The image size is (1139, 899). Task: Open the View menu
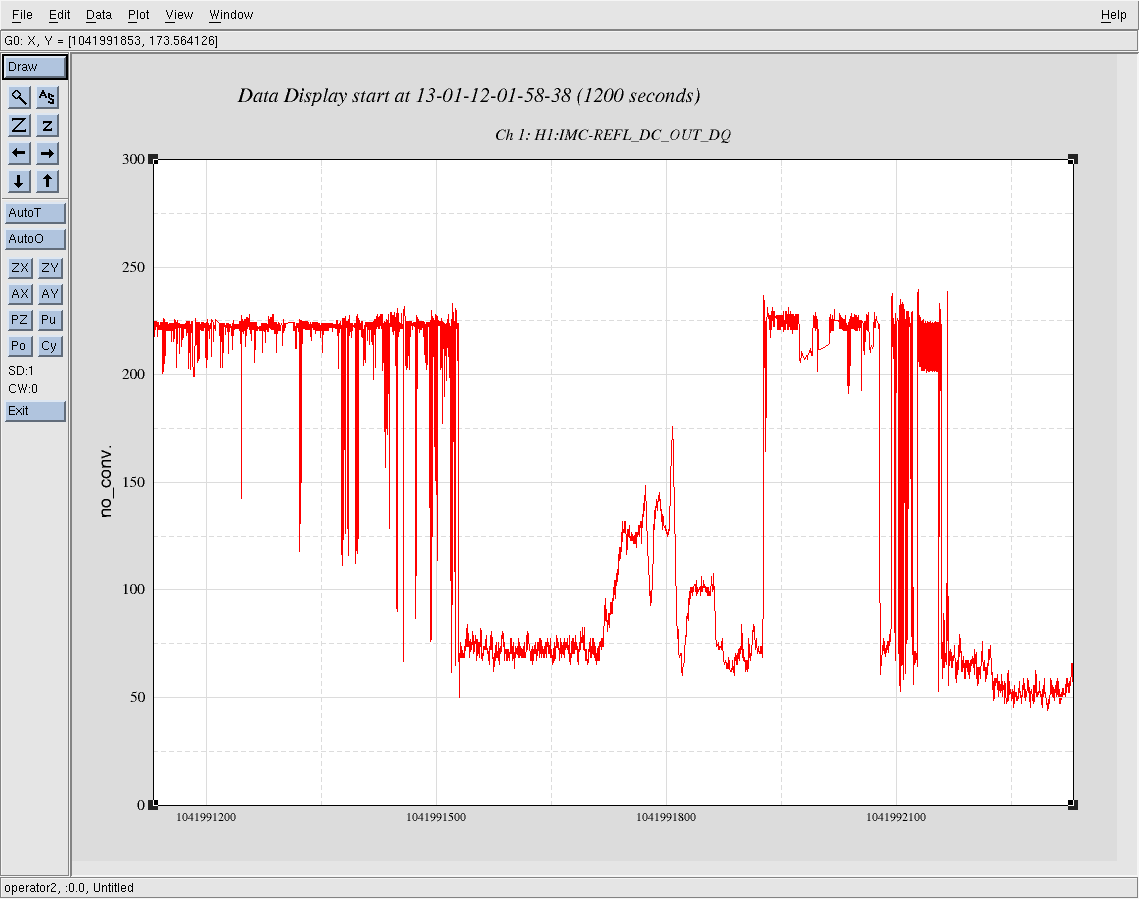(x=179, y=15)
